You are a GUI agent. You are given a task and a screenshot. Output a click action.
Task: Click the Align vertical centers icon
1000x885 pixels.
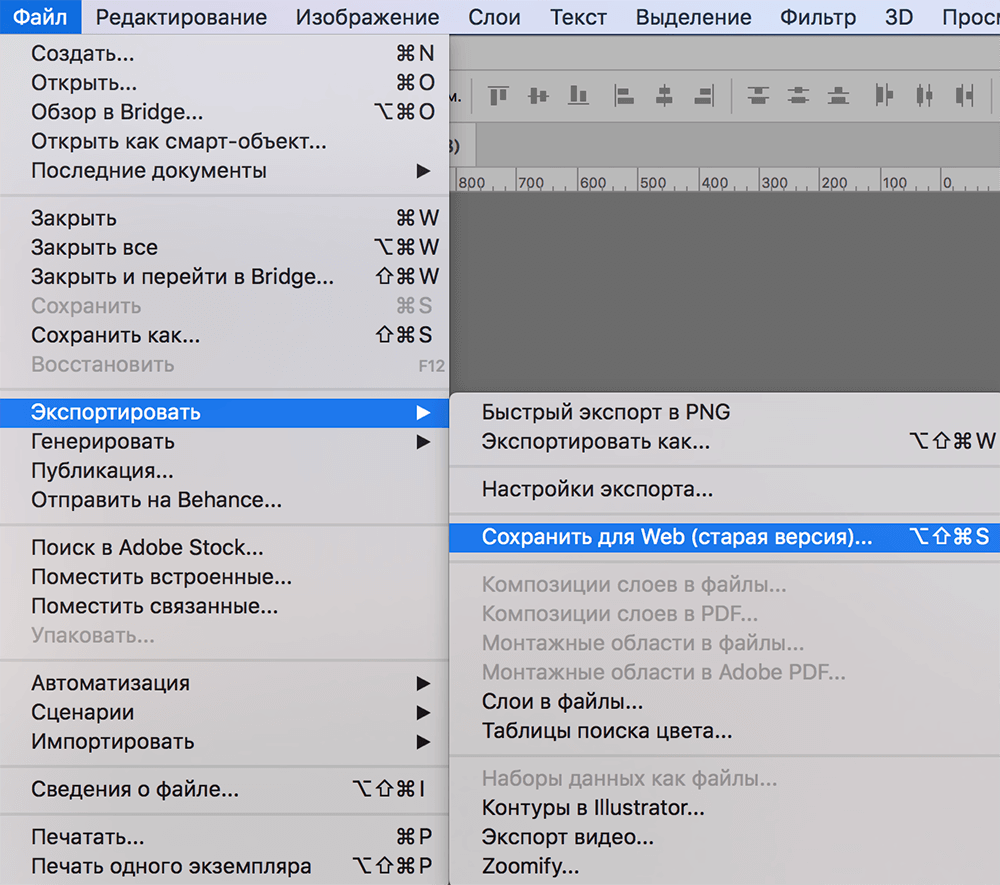pyautogui.click(x=539, y=96)
